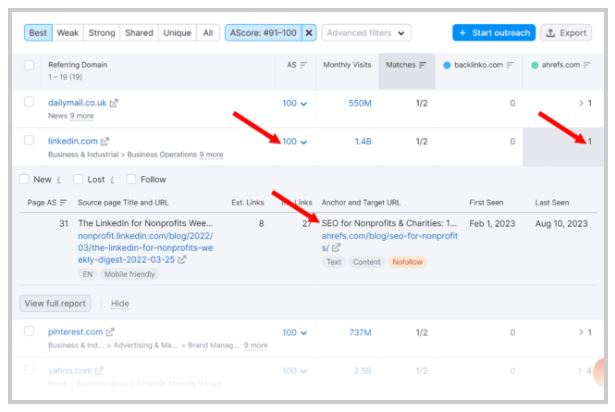615x412 pixels.
Task: Open the yahoo.com domain link
Action: (70, 370)
